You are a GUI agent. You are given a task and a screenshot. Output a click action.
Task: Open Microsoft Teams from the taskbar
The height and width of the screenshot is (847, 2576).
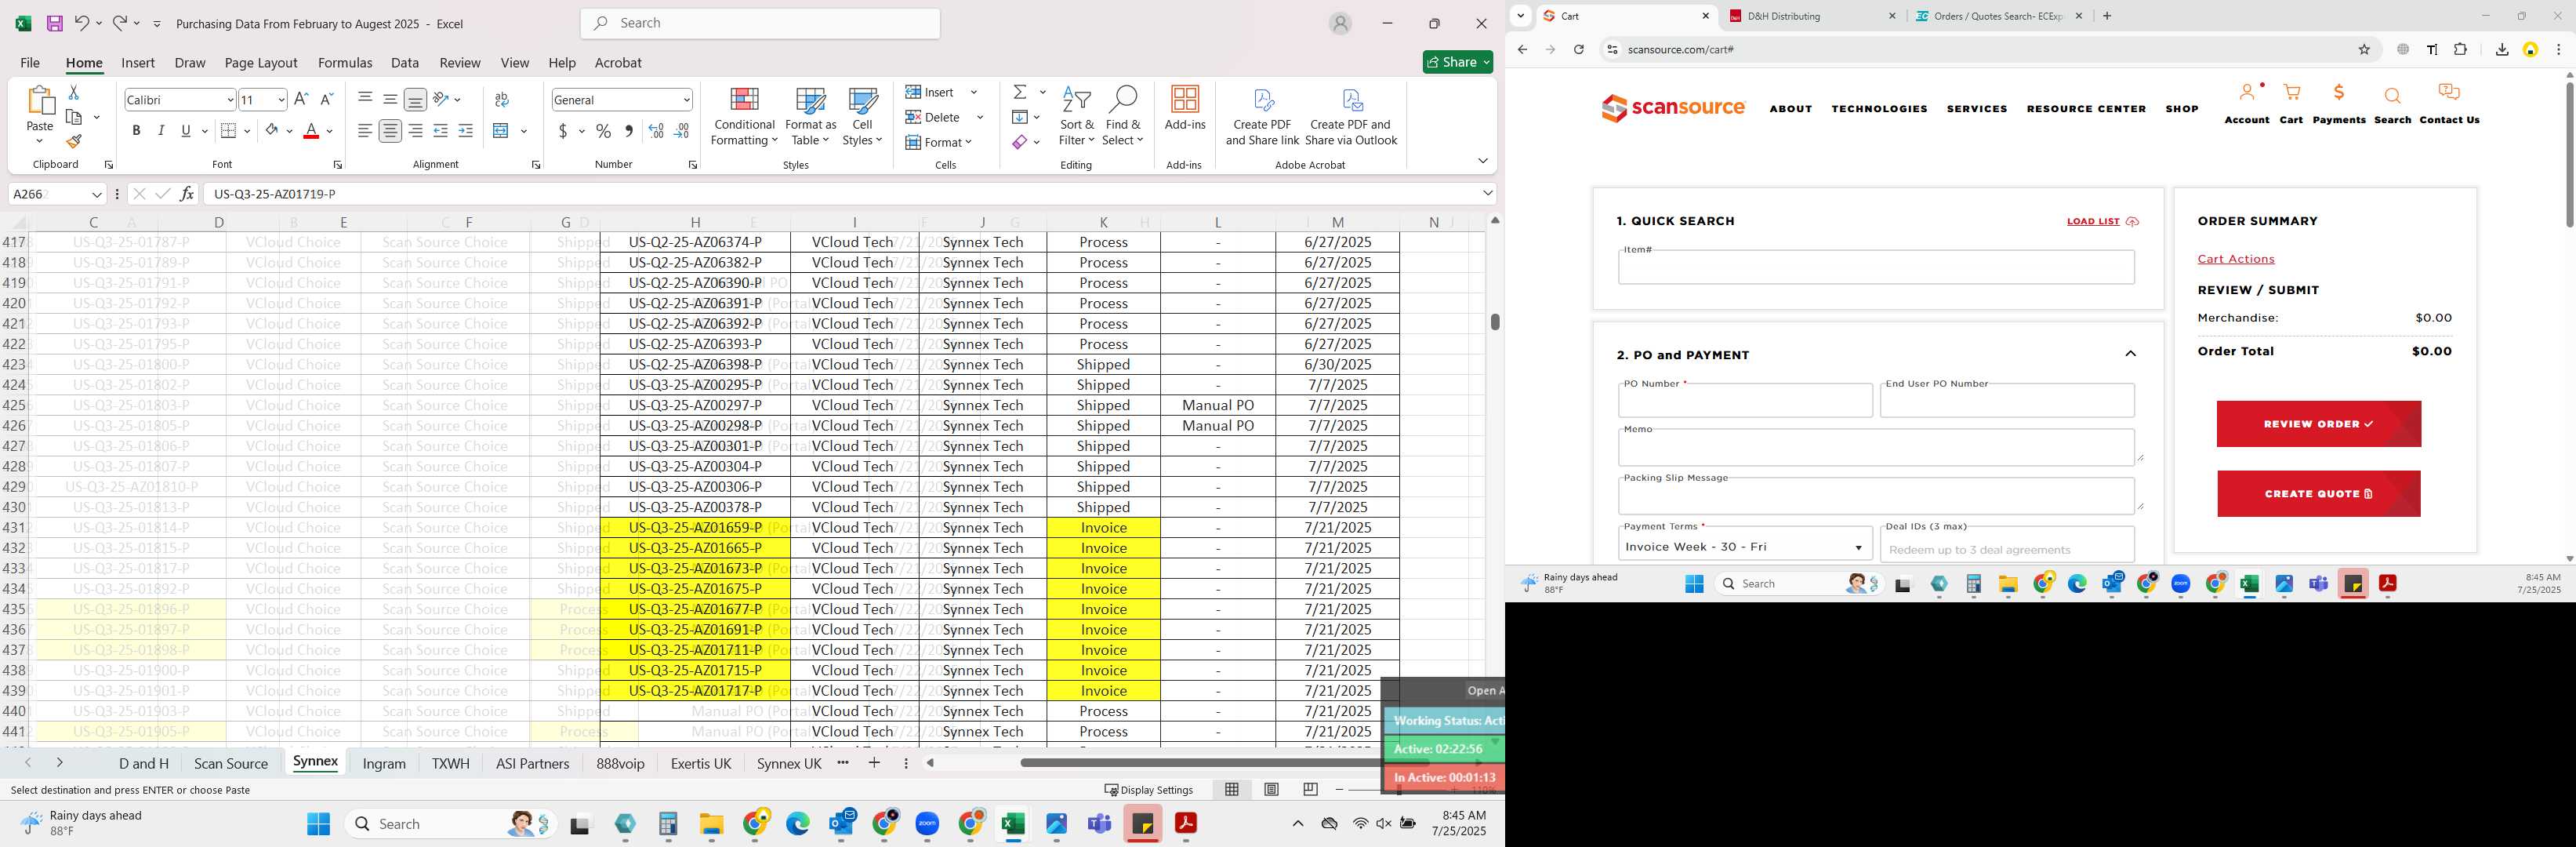pos(1099,824)
